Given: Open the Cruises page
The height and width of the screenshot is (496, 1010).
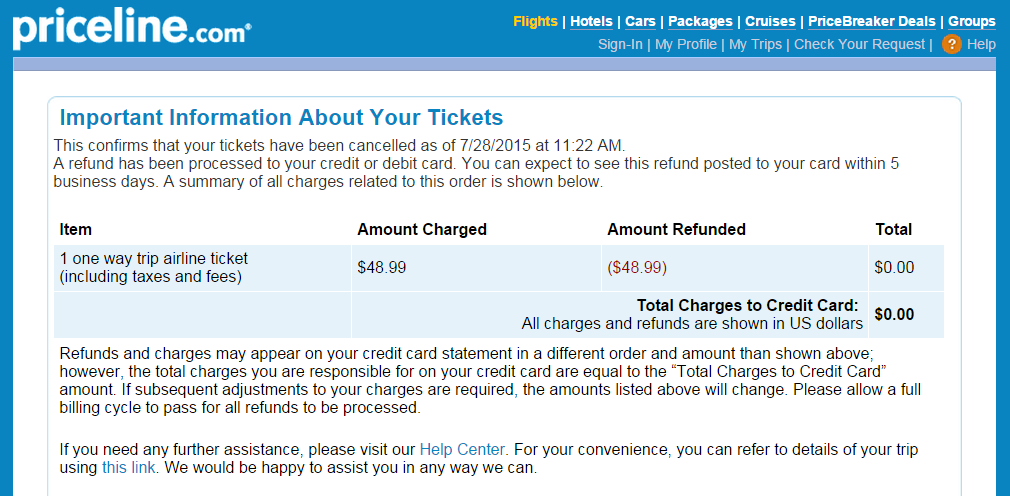Looking at the screenshot, I should pyautogui.click(x=770, y=21).
